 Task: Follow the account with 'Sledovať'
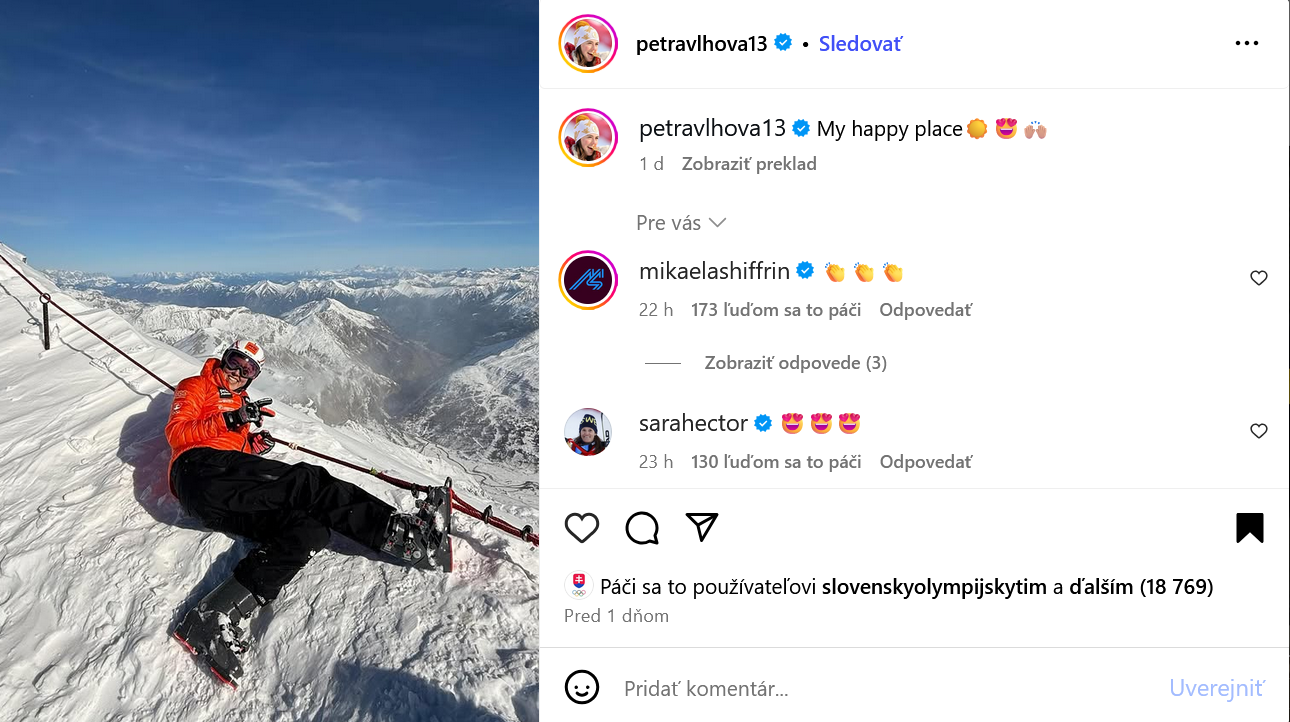pyautogui.click(x=860, y=43)
